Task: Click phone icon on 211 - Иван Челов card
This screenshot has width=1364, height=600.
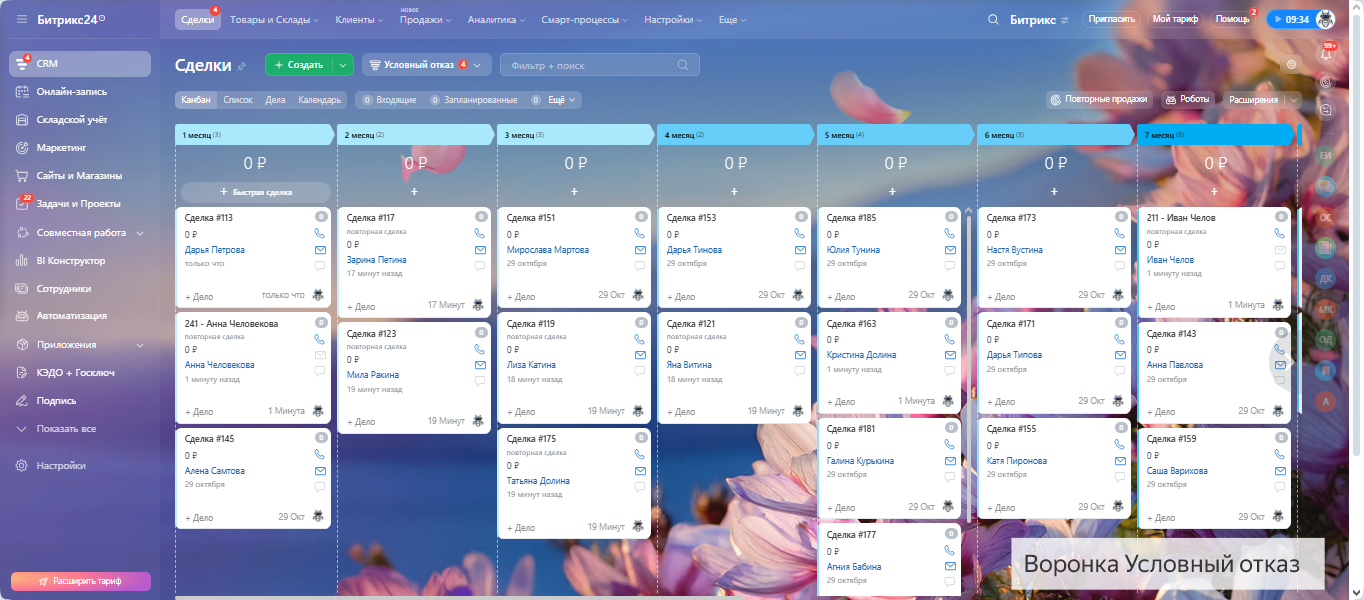Action: [x=1280, y=233]
